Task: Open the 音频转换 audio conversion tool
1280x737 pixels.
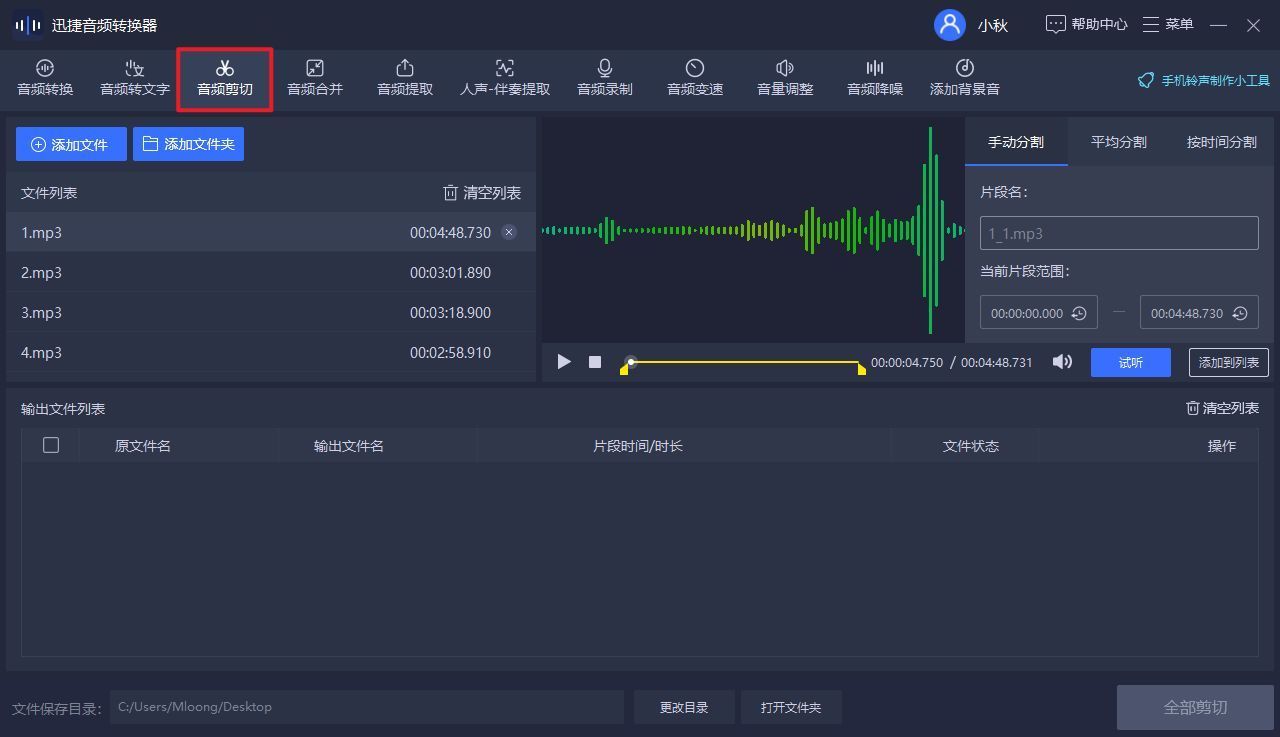Action: tap(45, 78)
